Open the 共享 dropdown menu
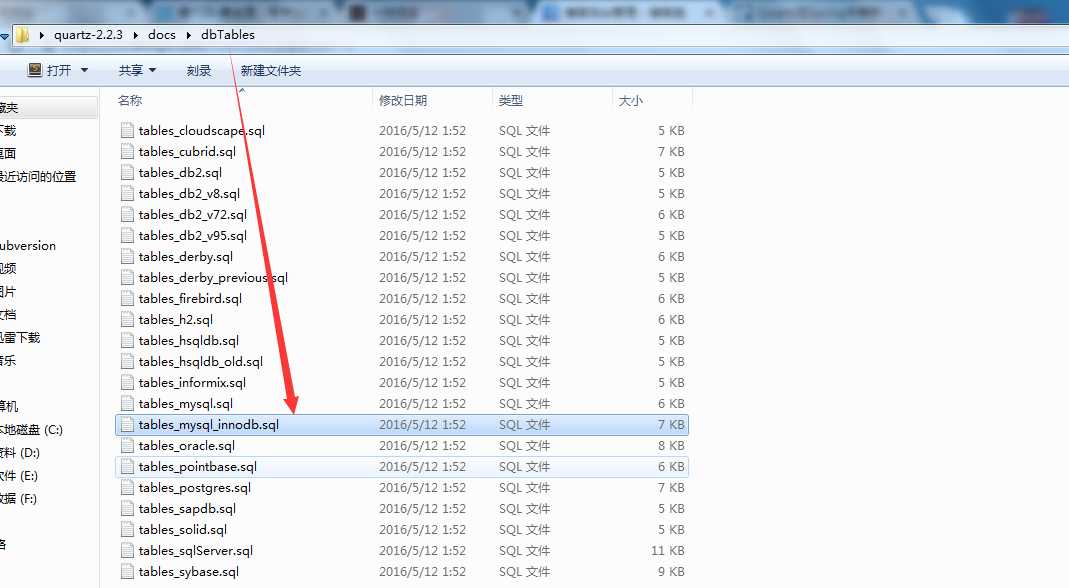The height and width of the screenshot is (588, 1069). coord(137,70)
